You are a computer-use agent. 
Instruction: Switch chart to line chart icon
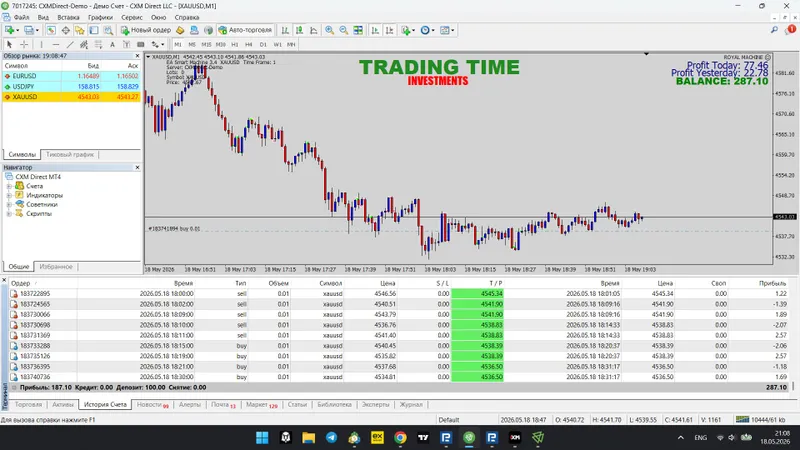314,31
